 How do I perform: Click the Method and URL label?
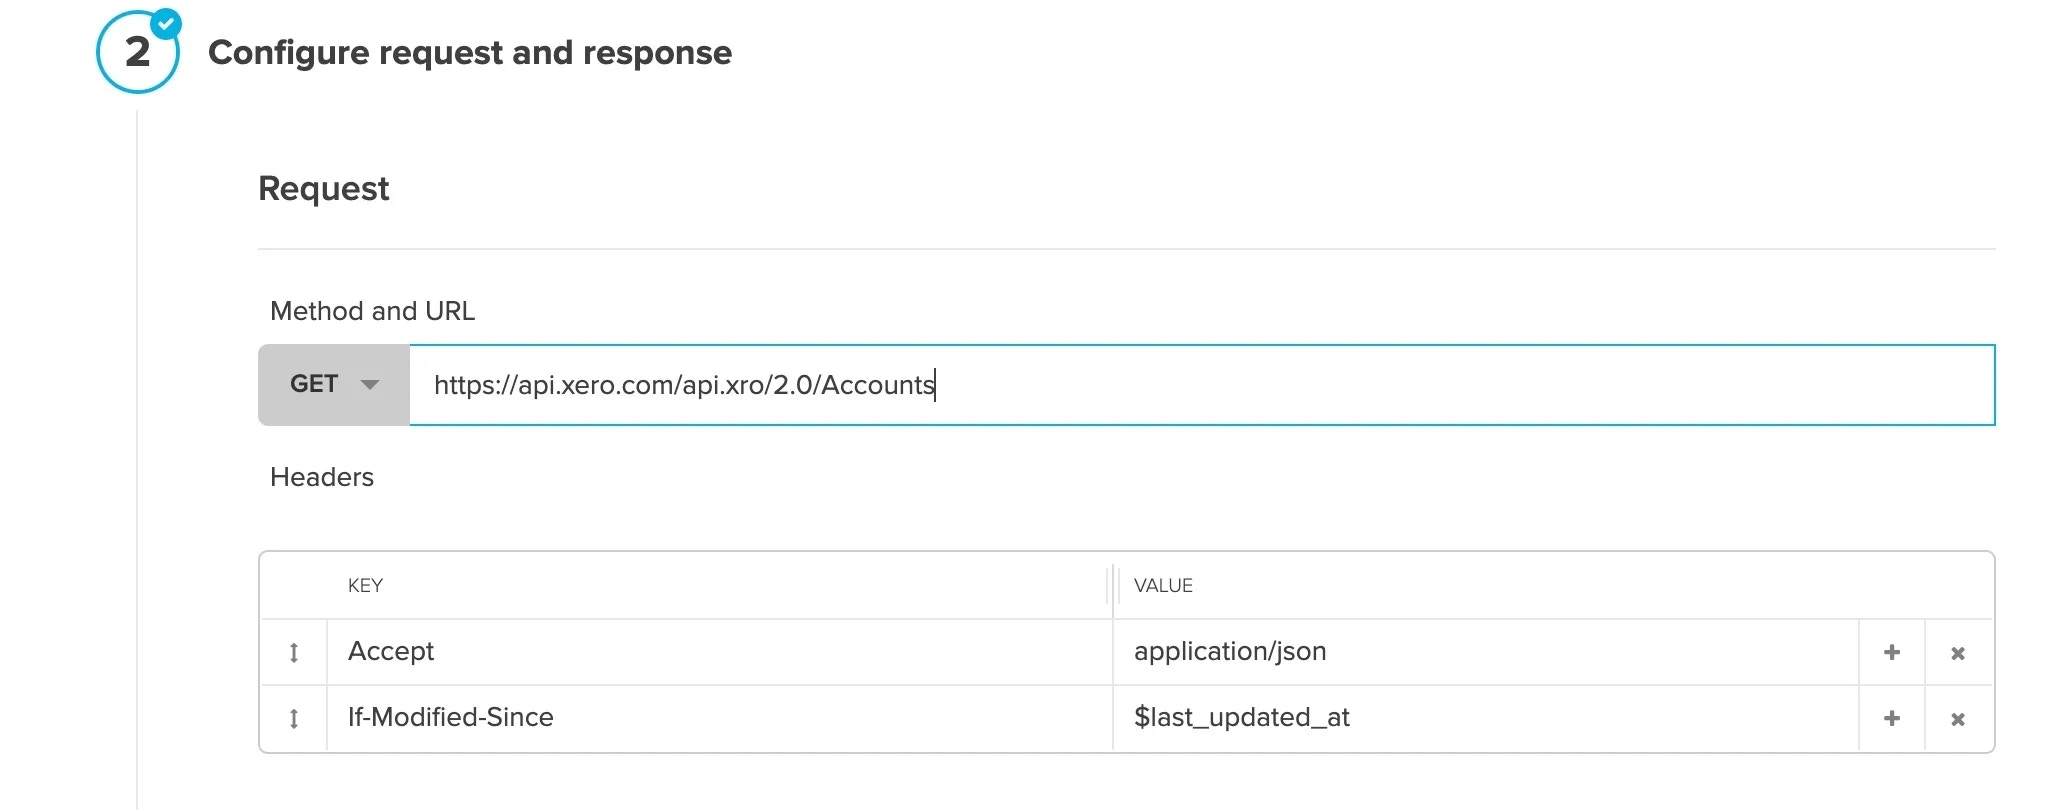point(372,311)
